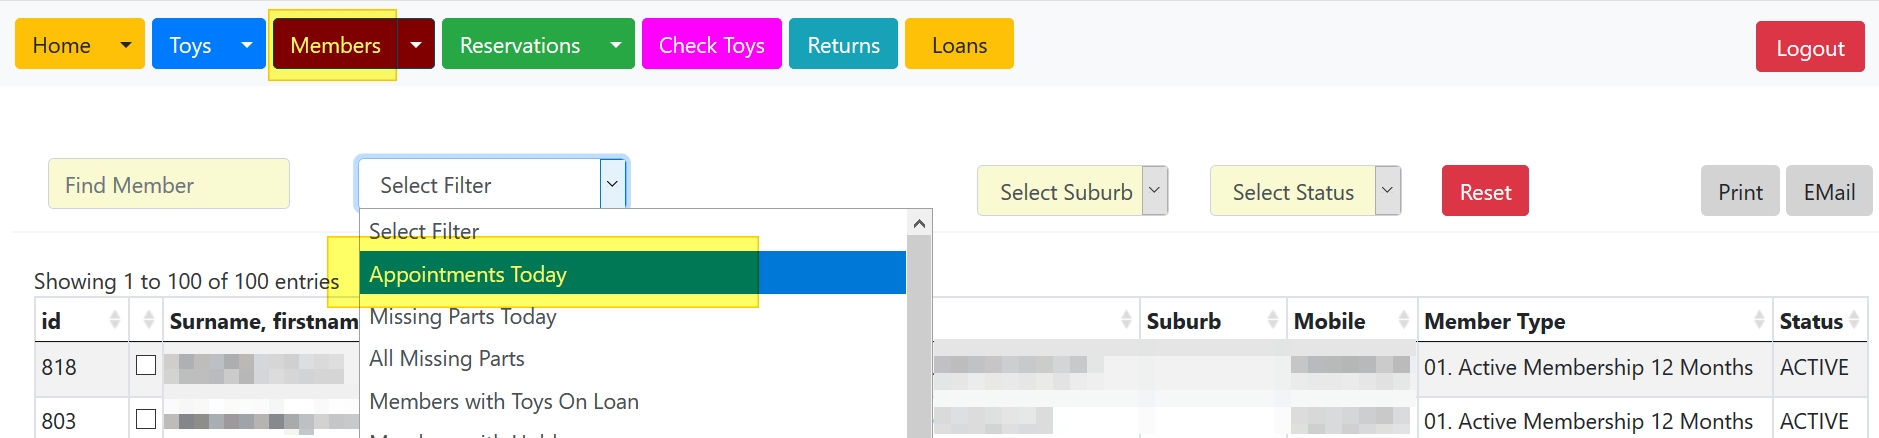The image size is (1879, 438).
Task: Pick the All Missing Parts filter option
Action: pos(447,359)
